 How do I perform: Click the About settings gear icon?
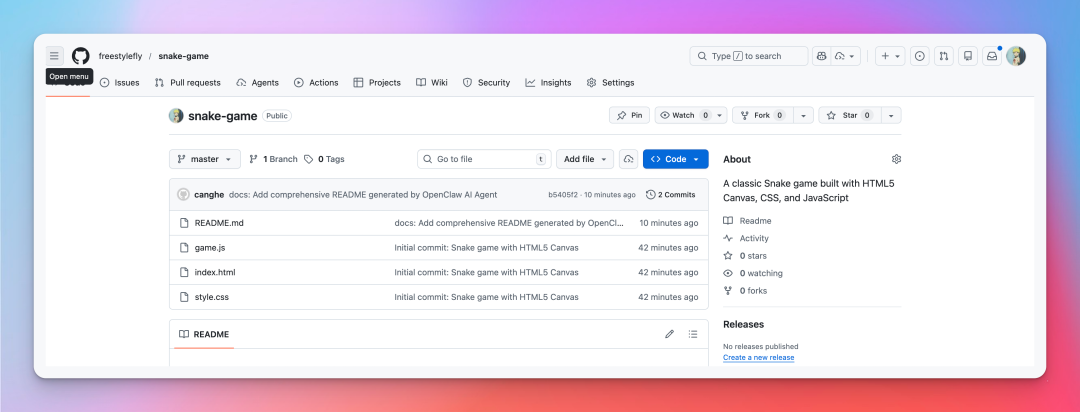point(896,159)
